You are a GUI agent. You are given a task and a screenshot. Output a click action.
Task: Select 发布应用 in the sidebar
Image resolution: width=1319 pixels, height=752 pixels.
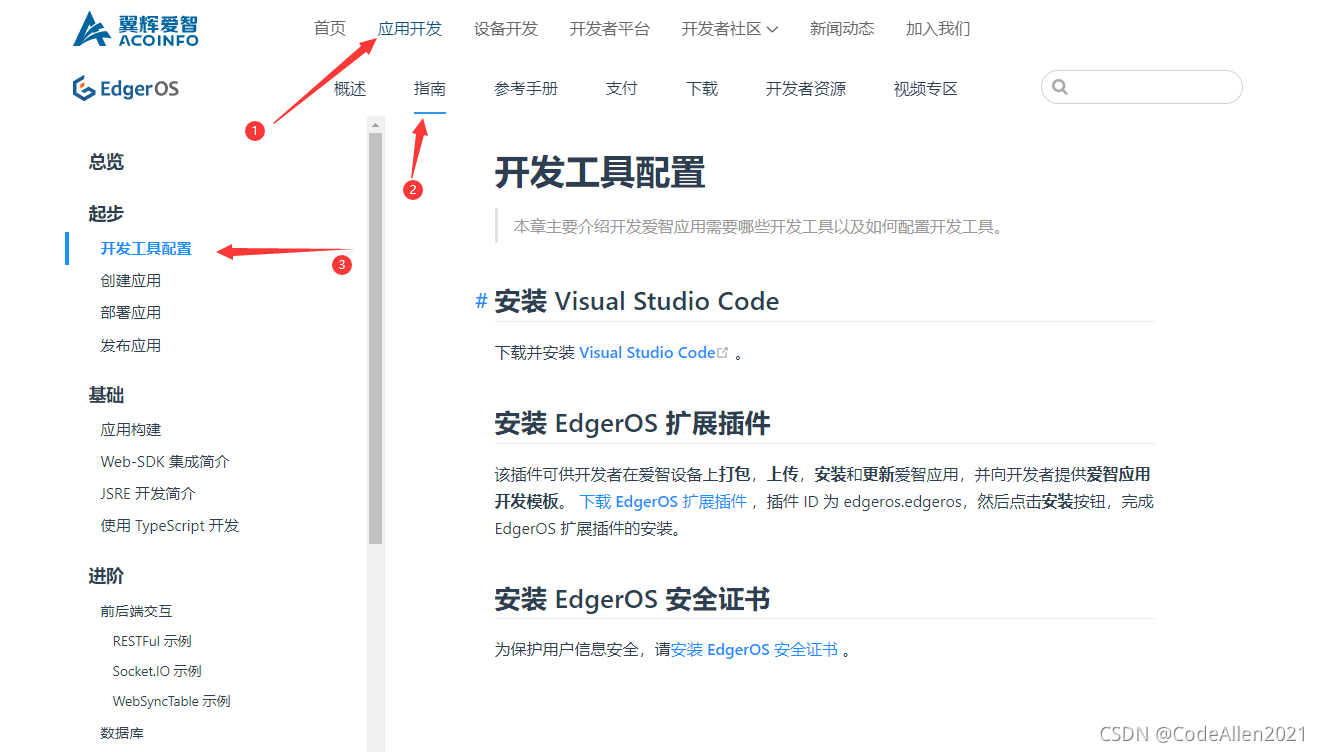coord(131,346)
